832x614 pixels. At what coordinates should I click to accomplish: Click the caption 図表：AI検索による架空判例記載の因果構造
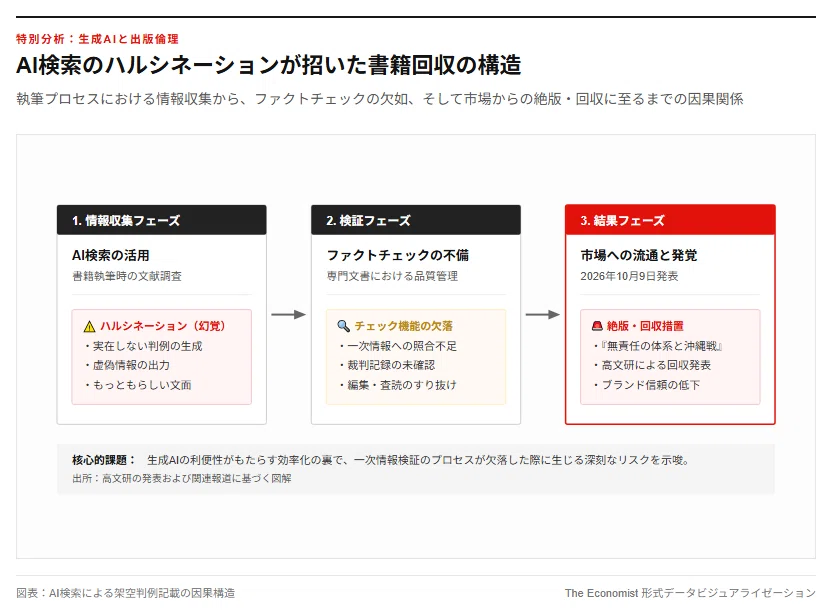[126, 593]
